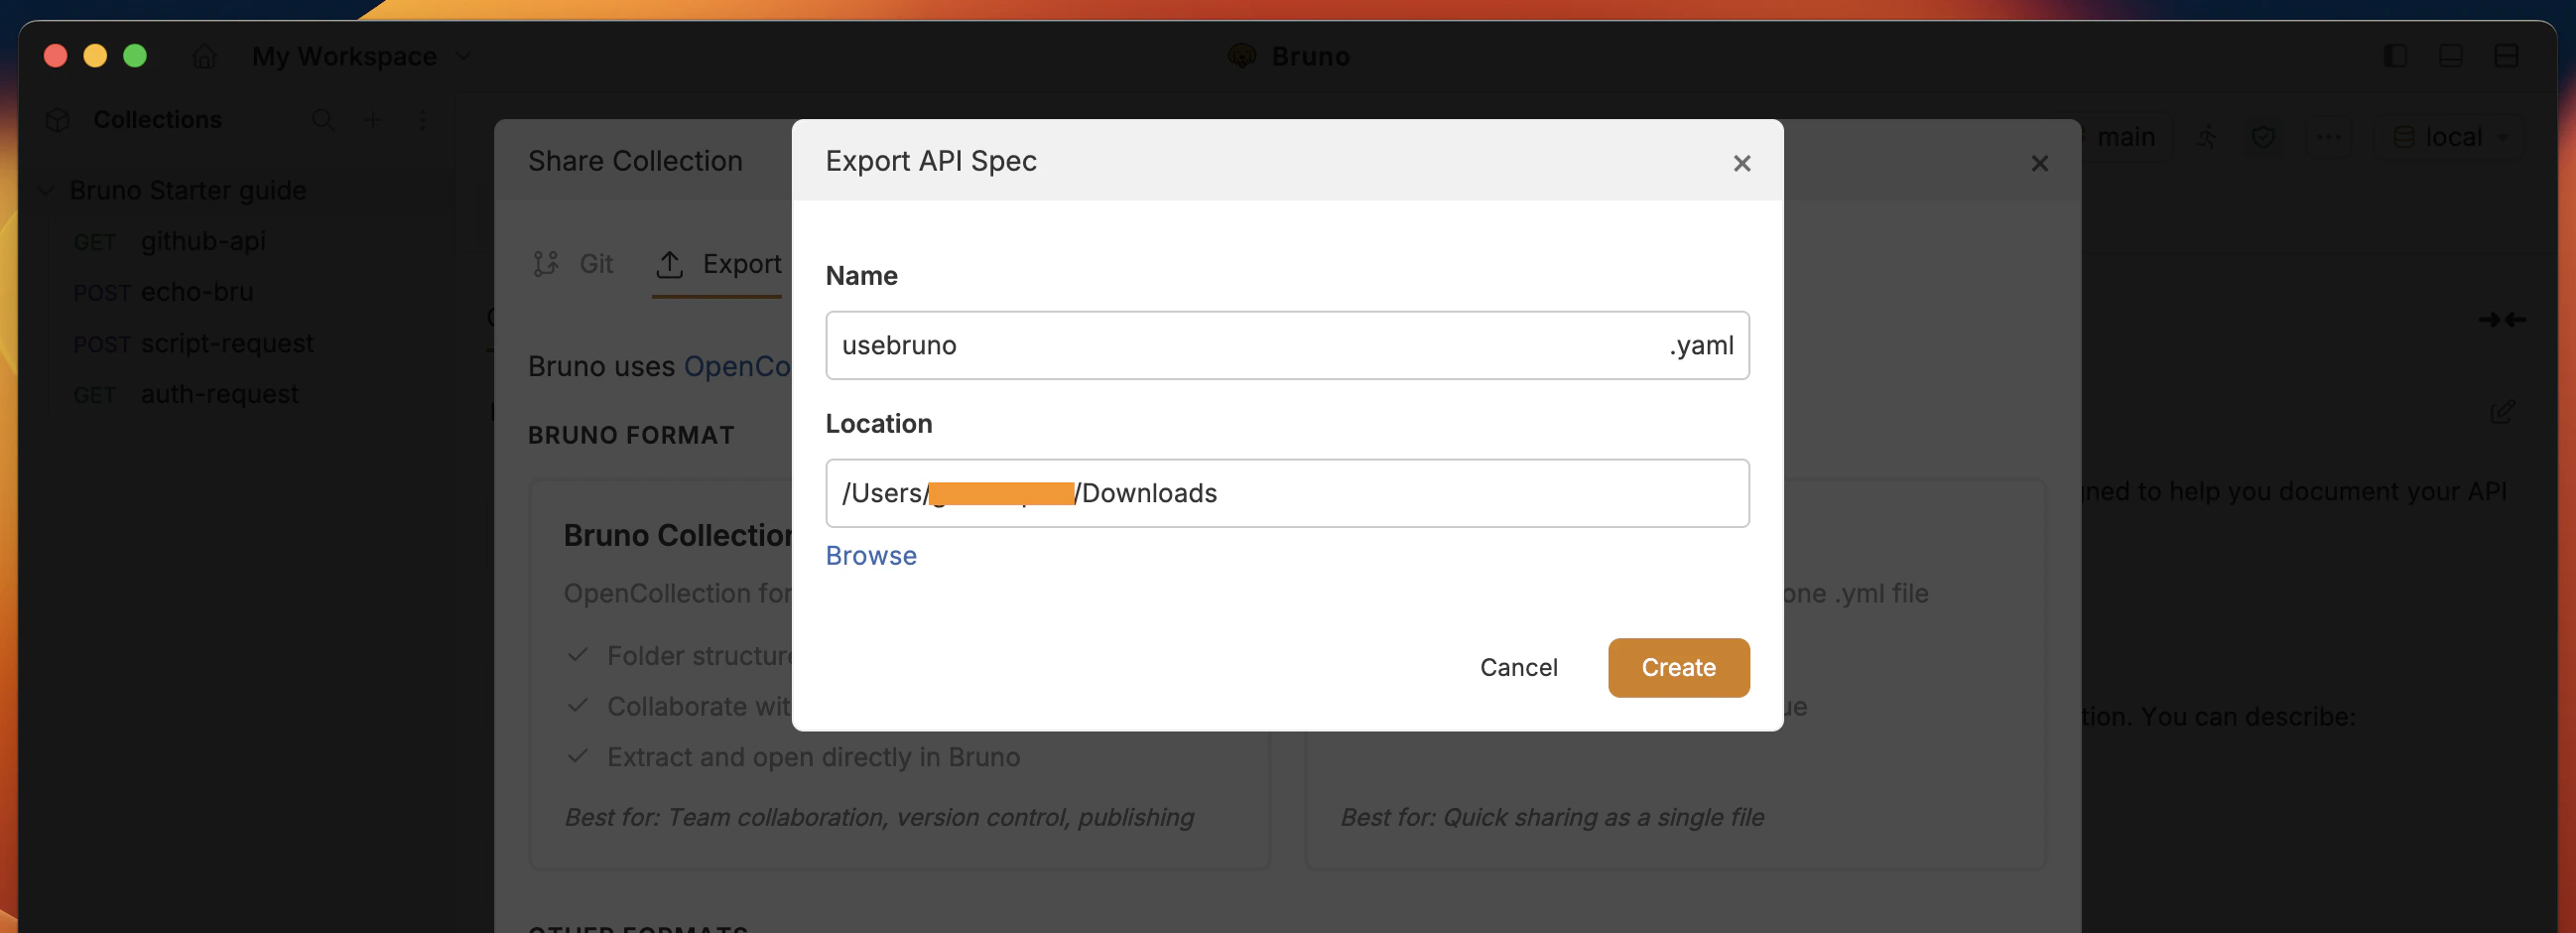Open the Collections more options menu
The width and height of the screenshot is (2576, 933).
422,120
